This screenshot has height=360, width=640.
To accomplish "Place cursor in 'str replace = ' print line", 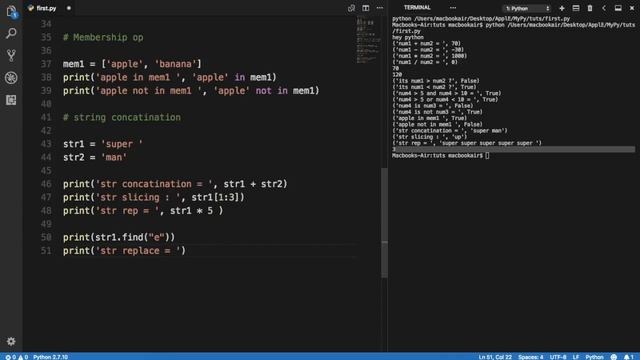I will (x=124, y=251).
